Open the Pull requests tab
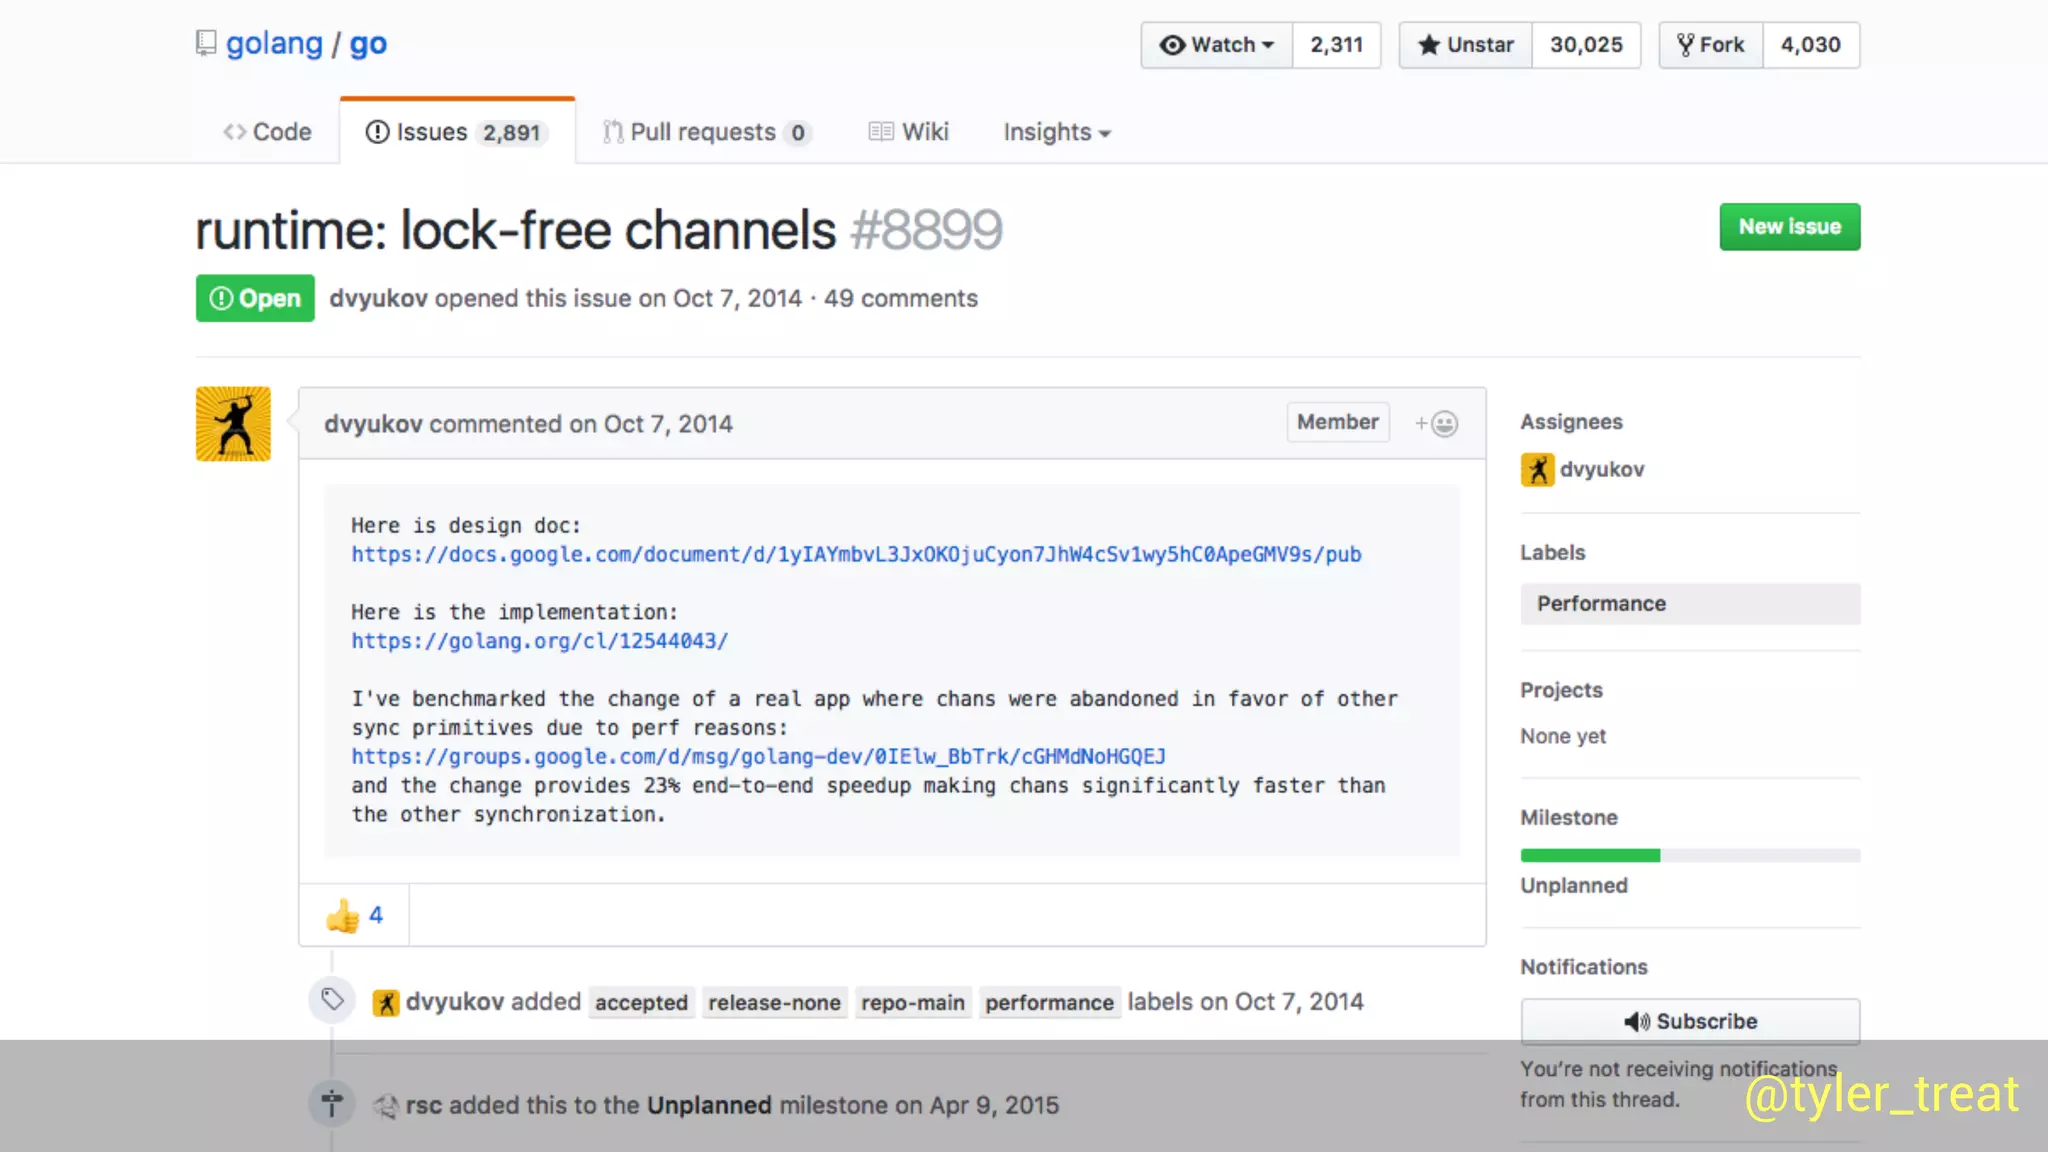Viewport: 2048px width, 1152px height. (706, 132)
